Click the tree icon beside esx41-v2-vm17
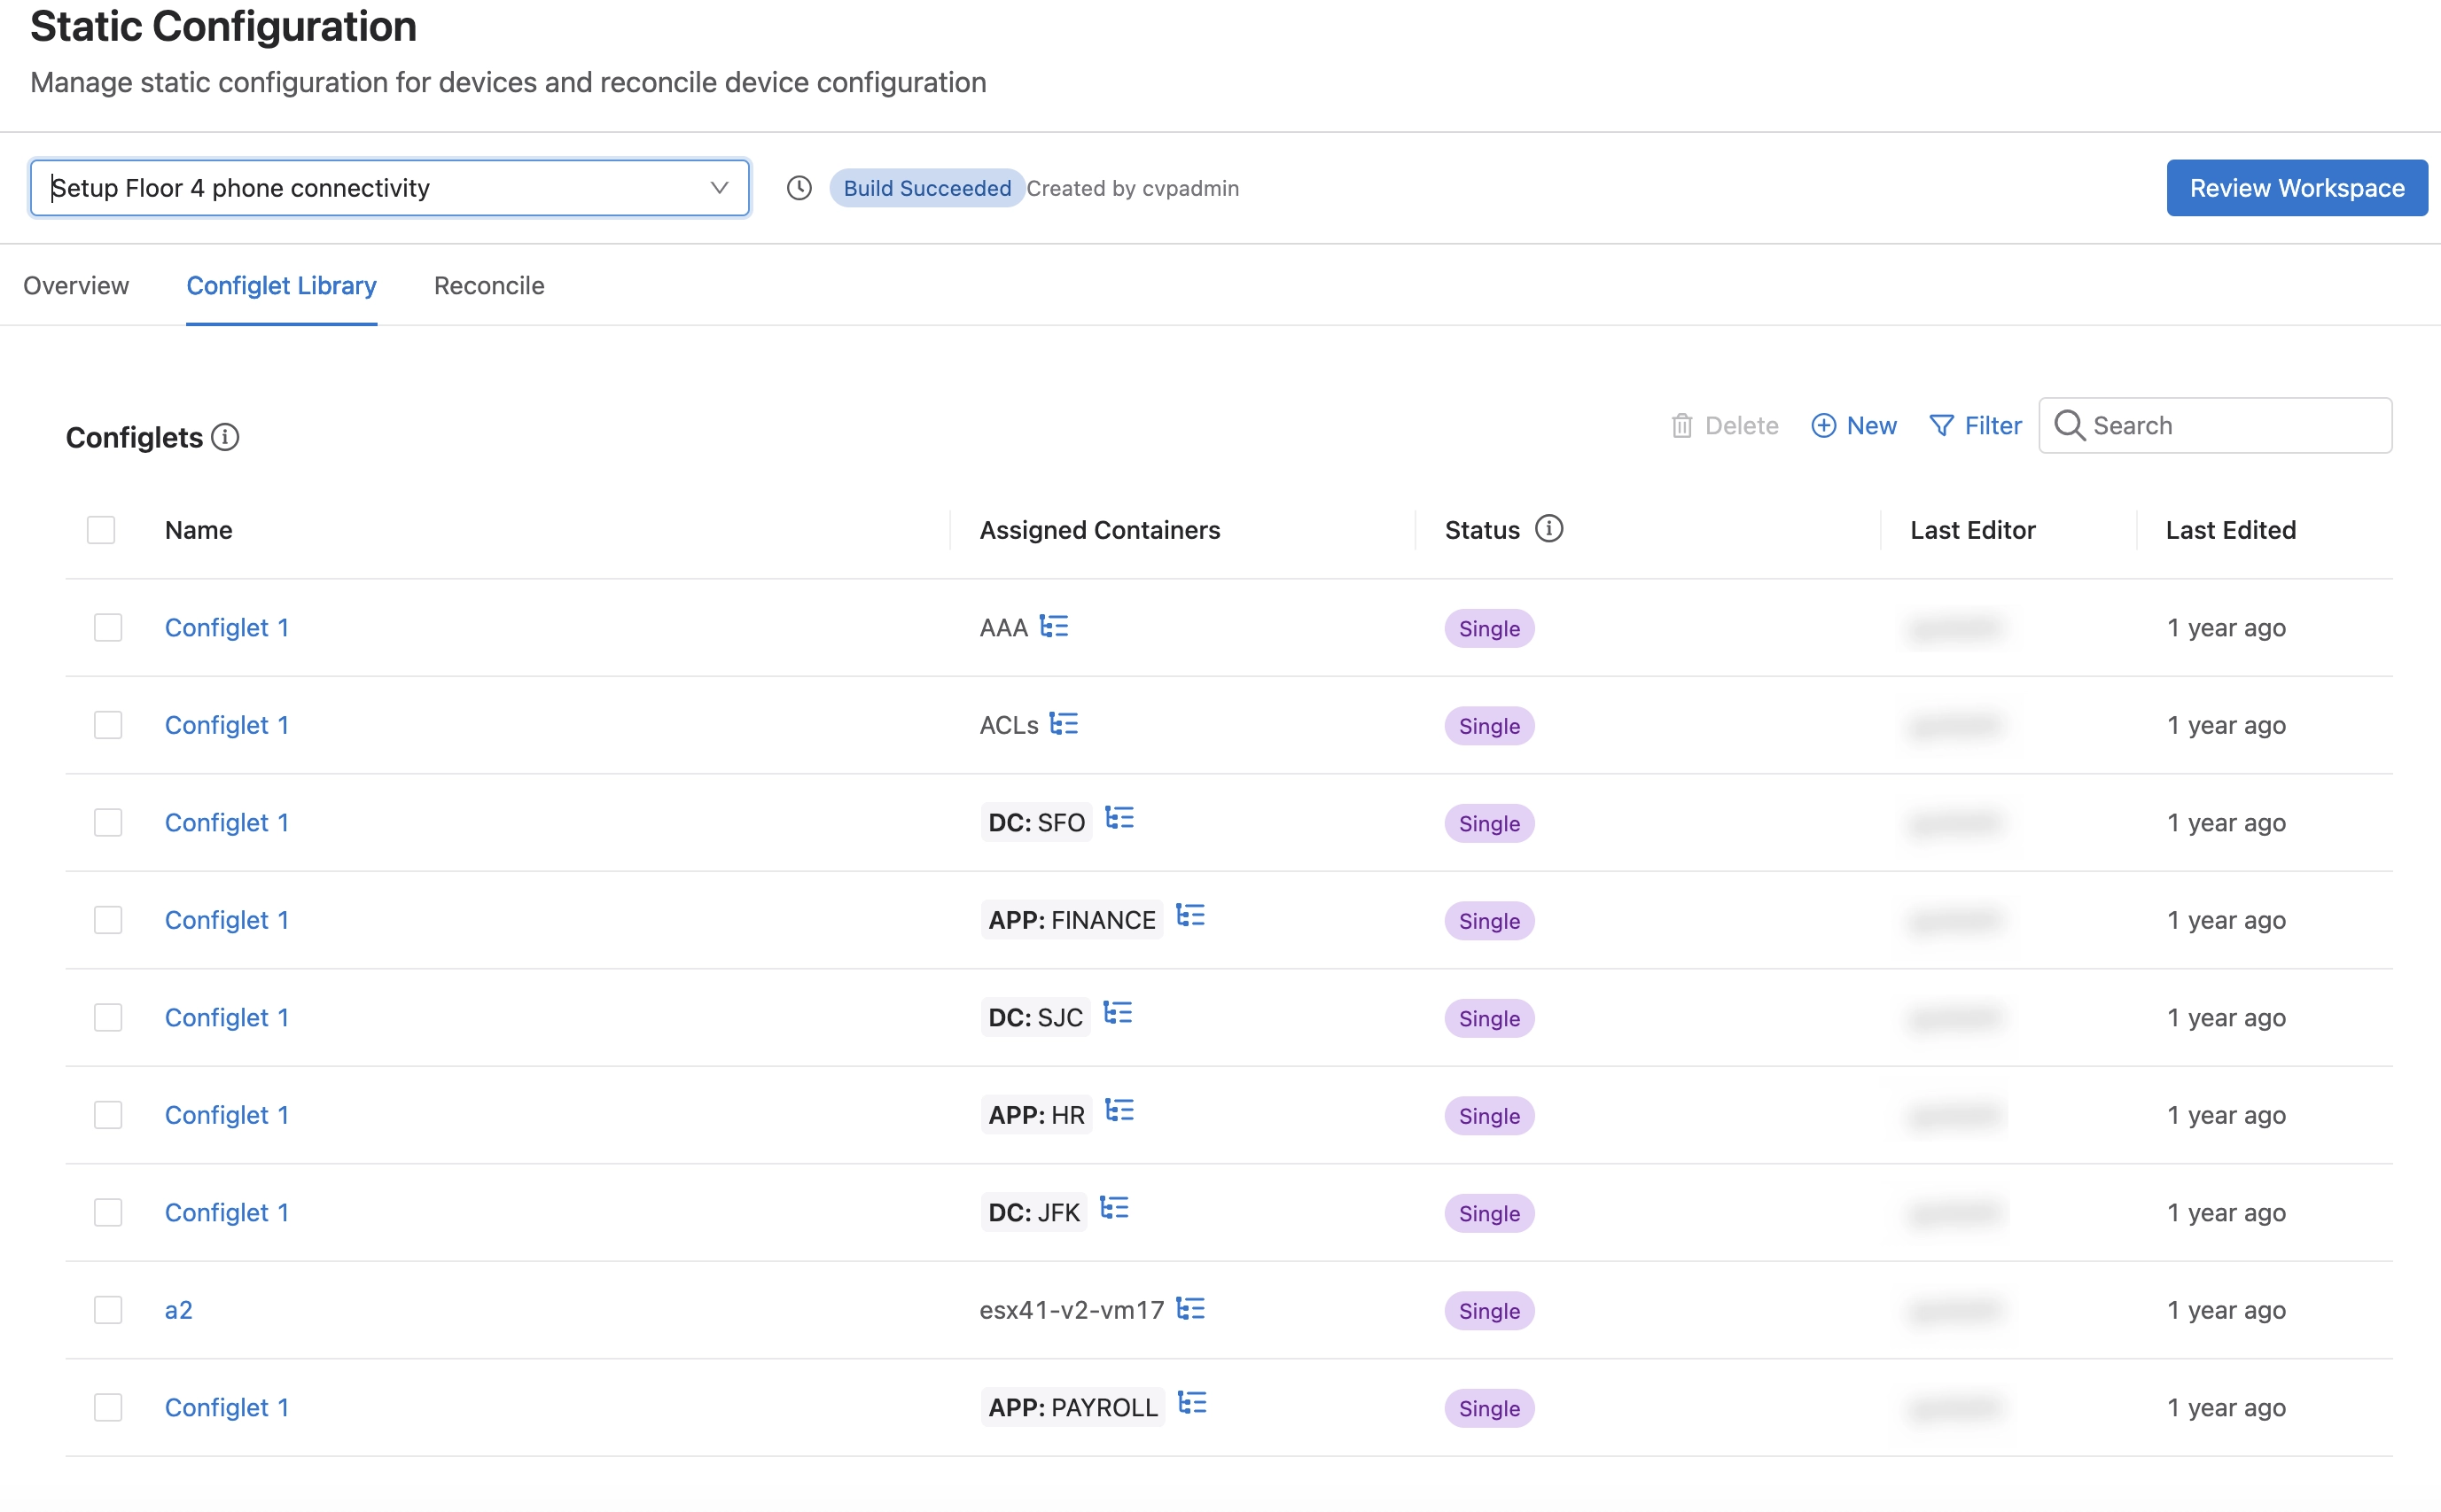The height and width of the screenshot is (1512, 2441). pos(1191,1308)
